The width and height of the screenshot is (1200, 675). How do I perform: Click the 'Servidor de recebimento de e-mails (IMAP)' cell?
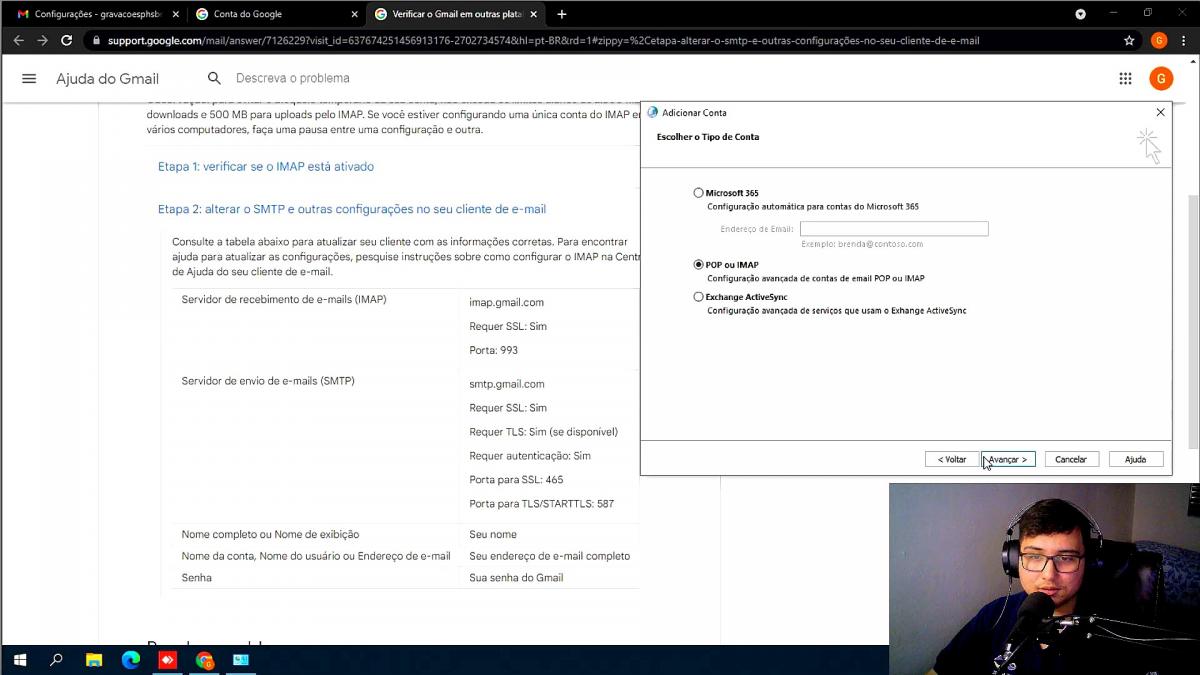click(284, 299)
